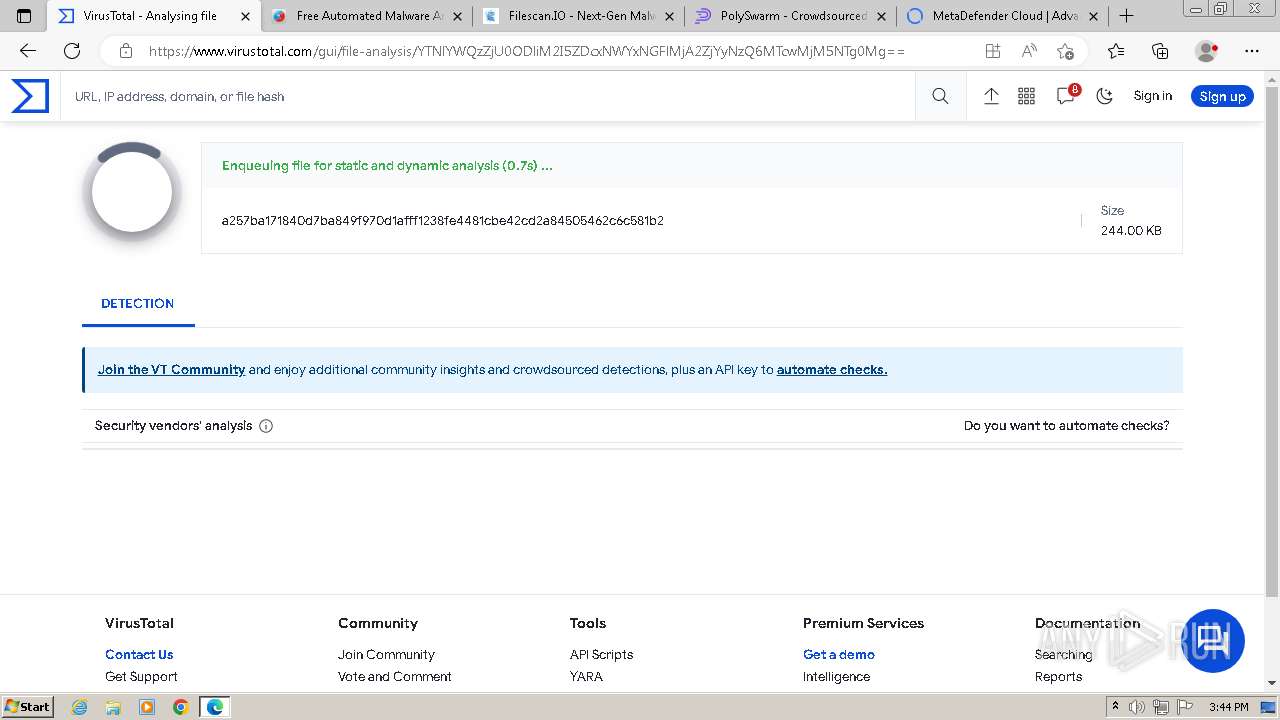Screen dimensions: 1280x720
Task: Open the notifications comment icon
Action: point(1066,96)
